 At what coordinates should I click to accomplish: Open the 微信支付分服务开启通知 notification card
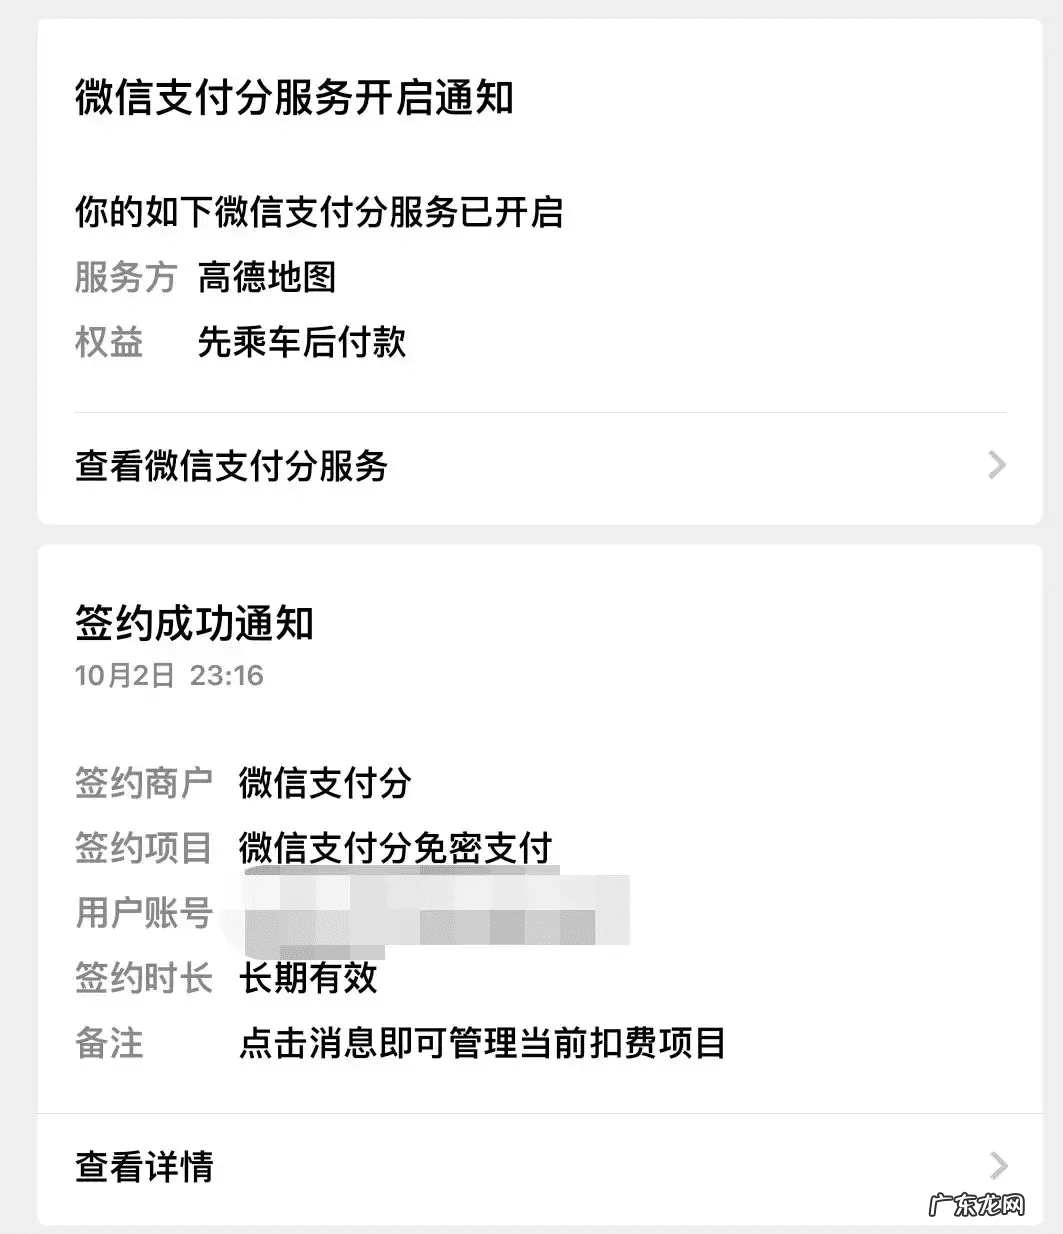(294, 99)
